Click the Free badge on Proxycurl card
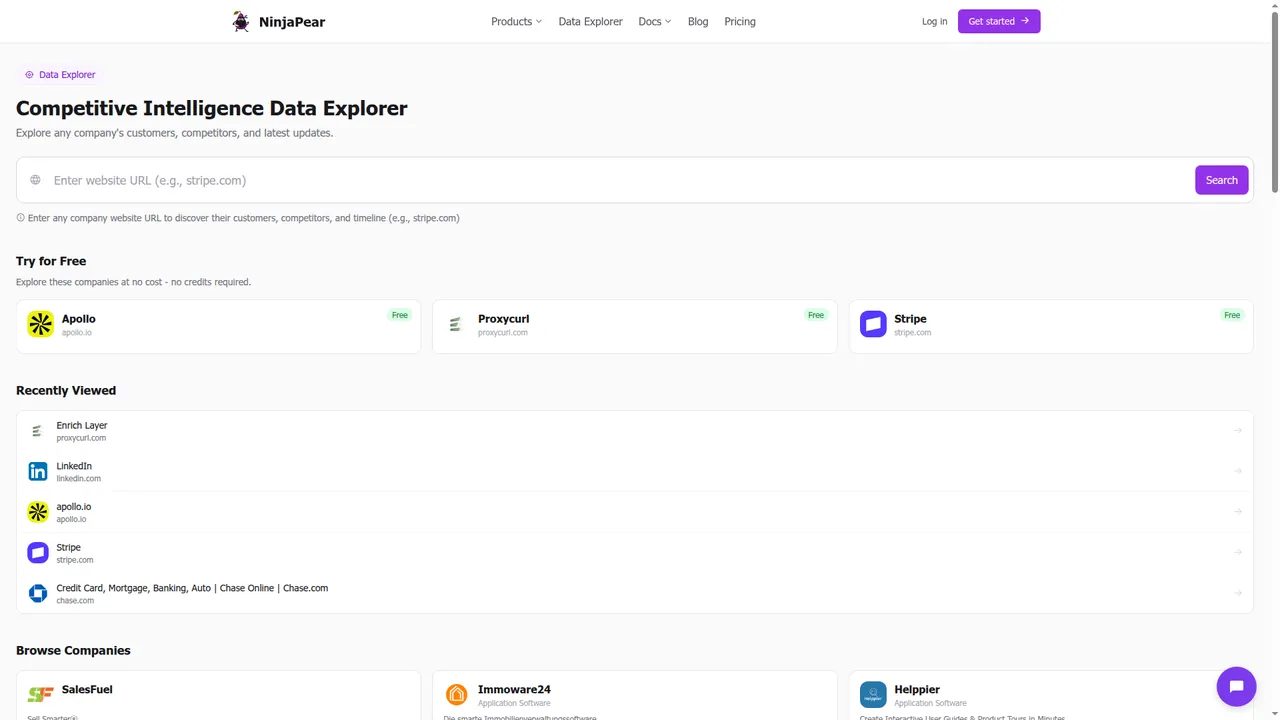This screenshot has height=720, width=1280. click(816, 315)
